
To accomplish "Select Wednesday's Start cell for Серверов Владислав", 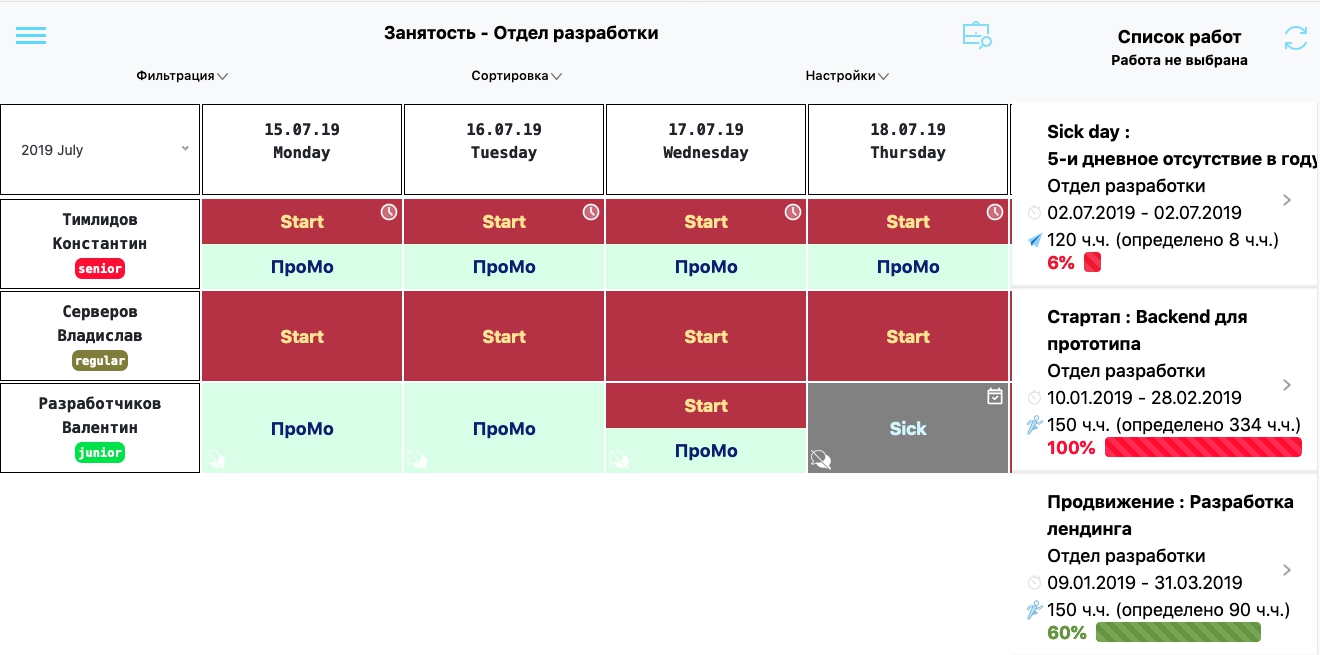I will click(705, 337).
